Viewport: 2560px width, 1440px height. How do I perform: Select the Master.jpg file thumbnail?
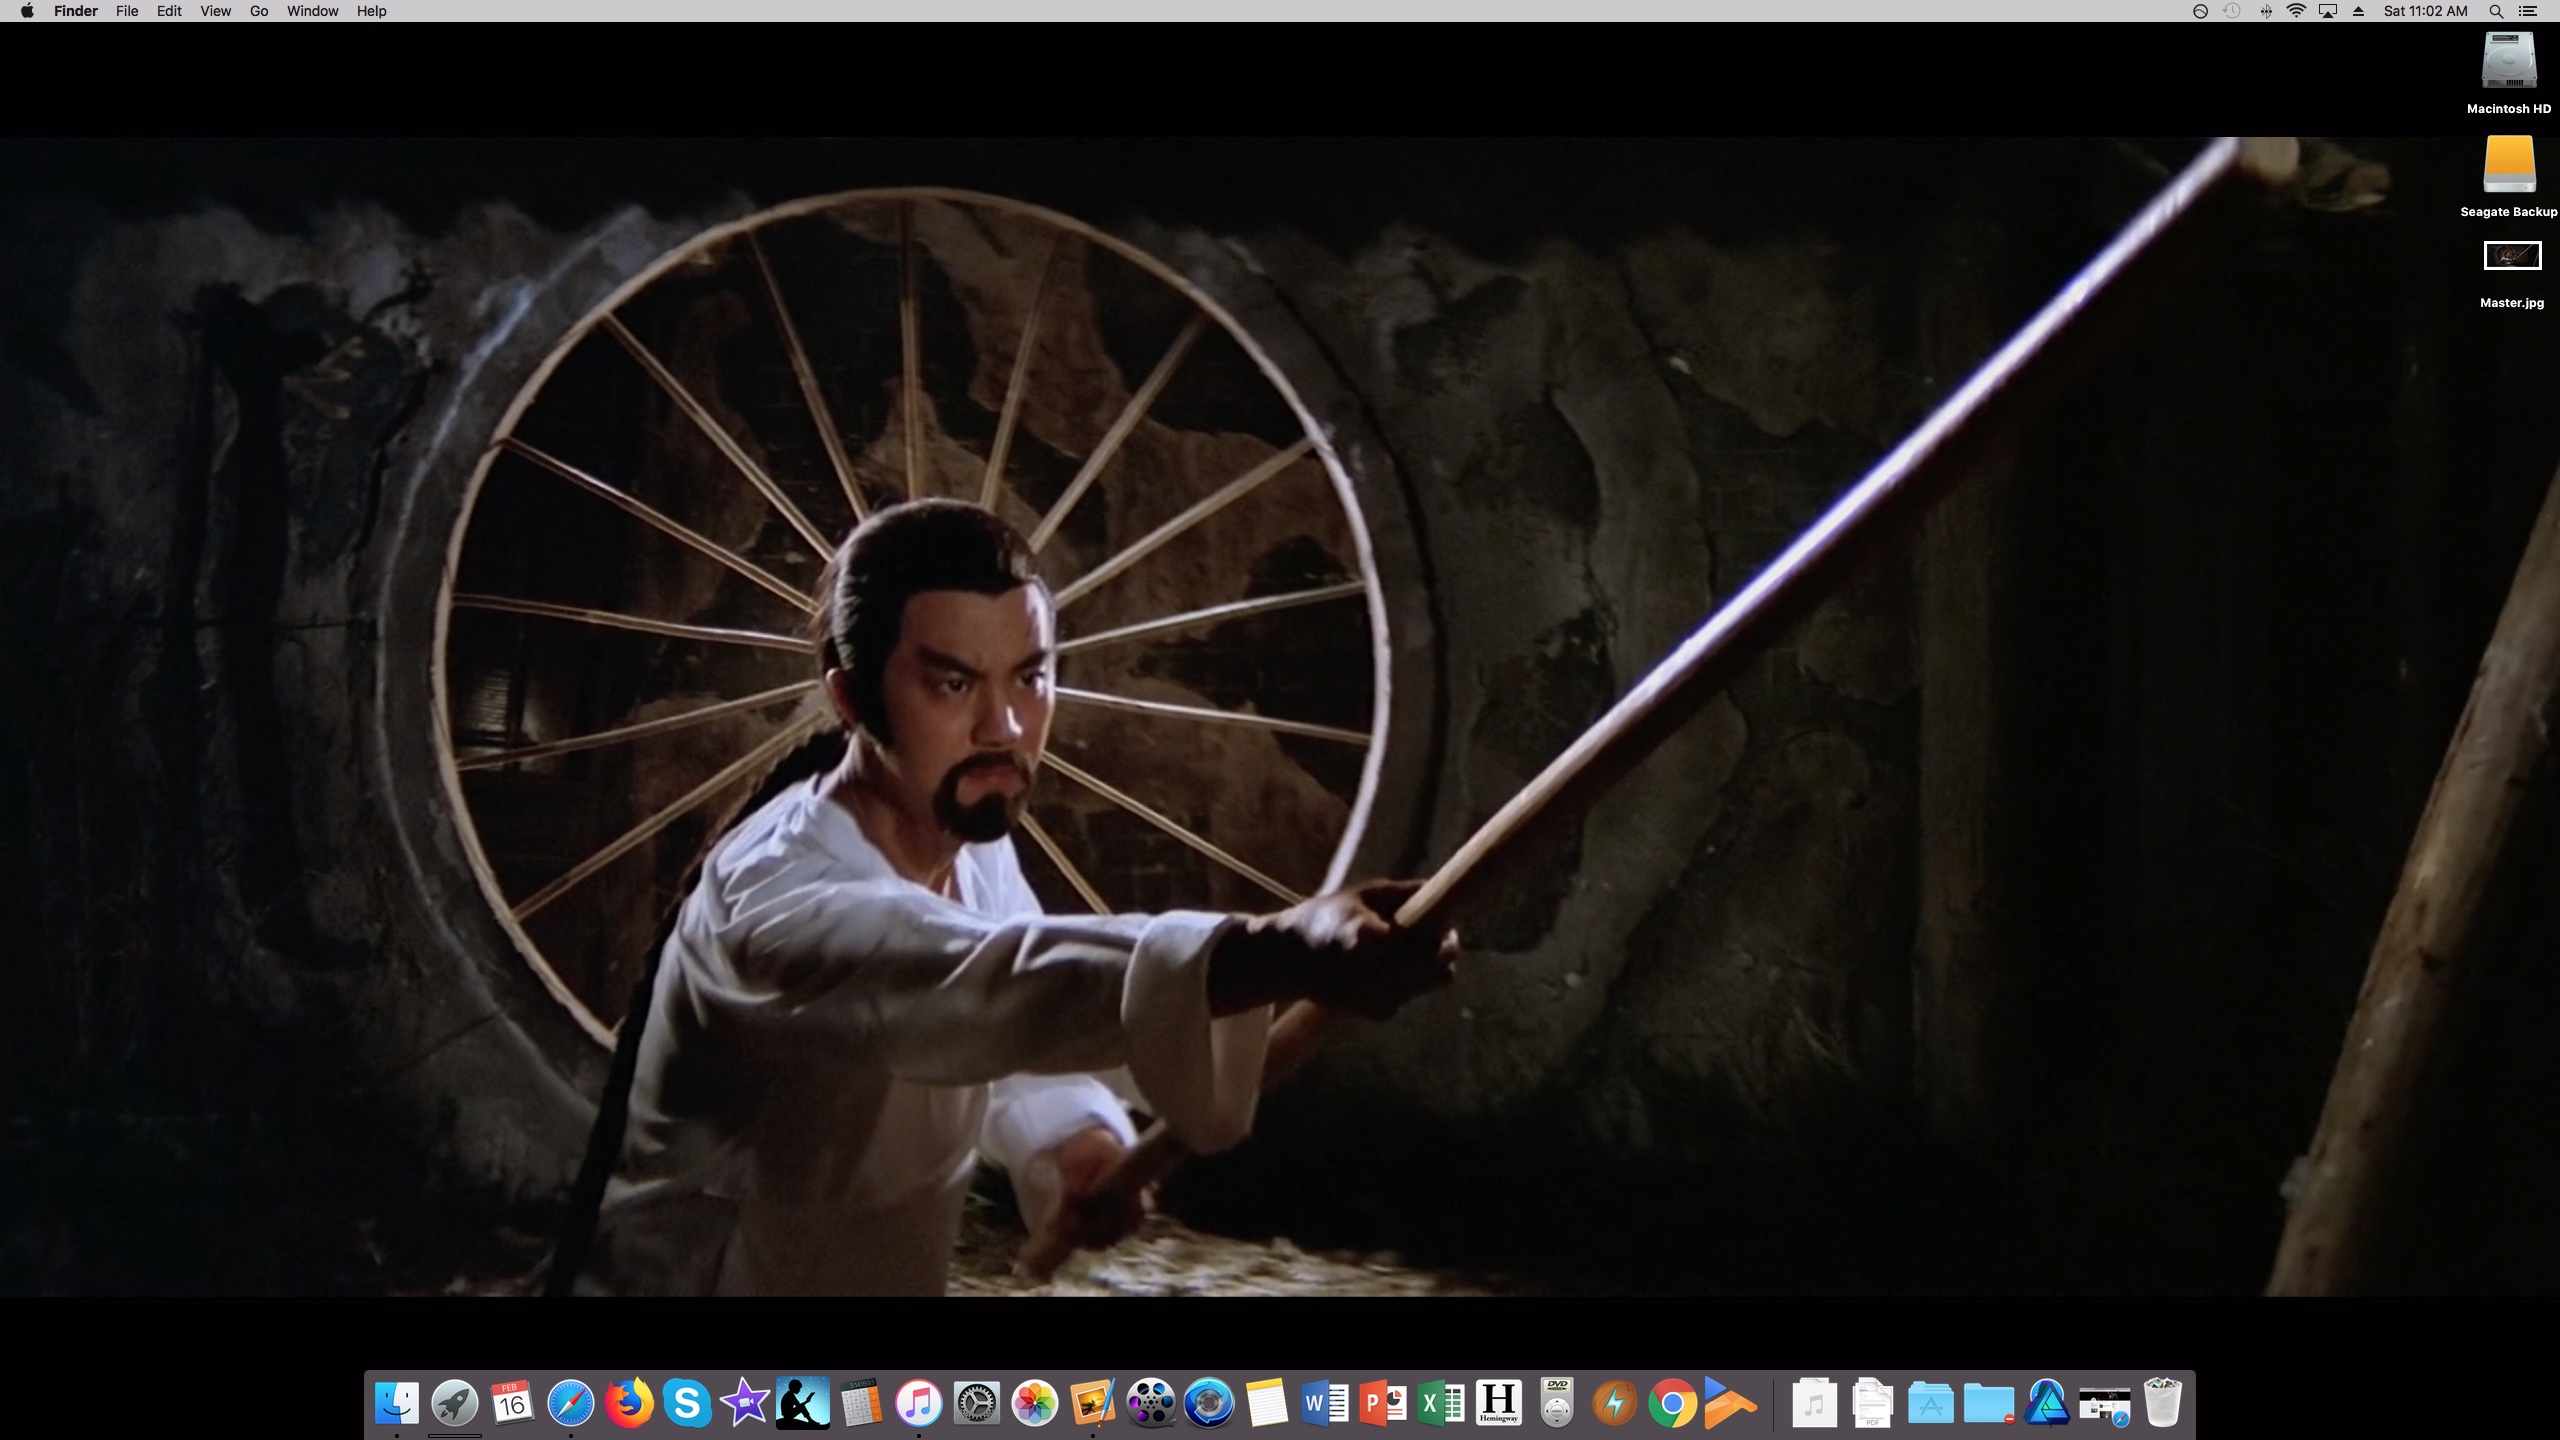(x=2512, y=256)
